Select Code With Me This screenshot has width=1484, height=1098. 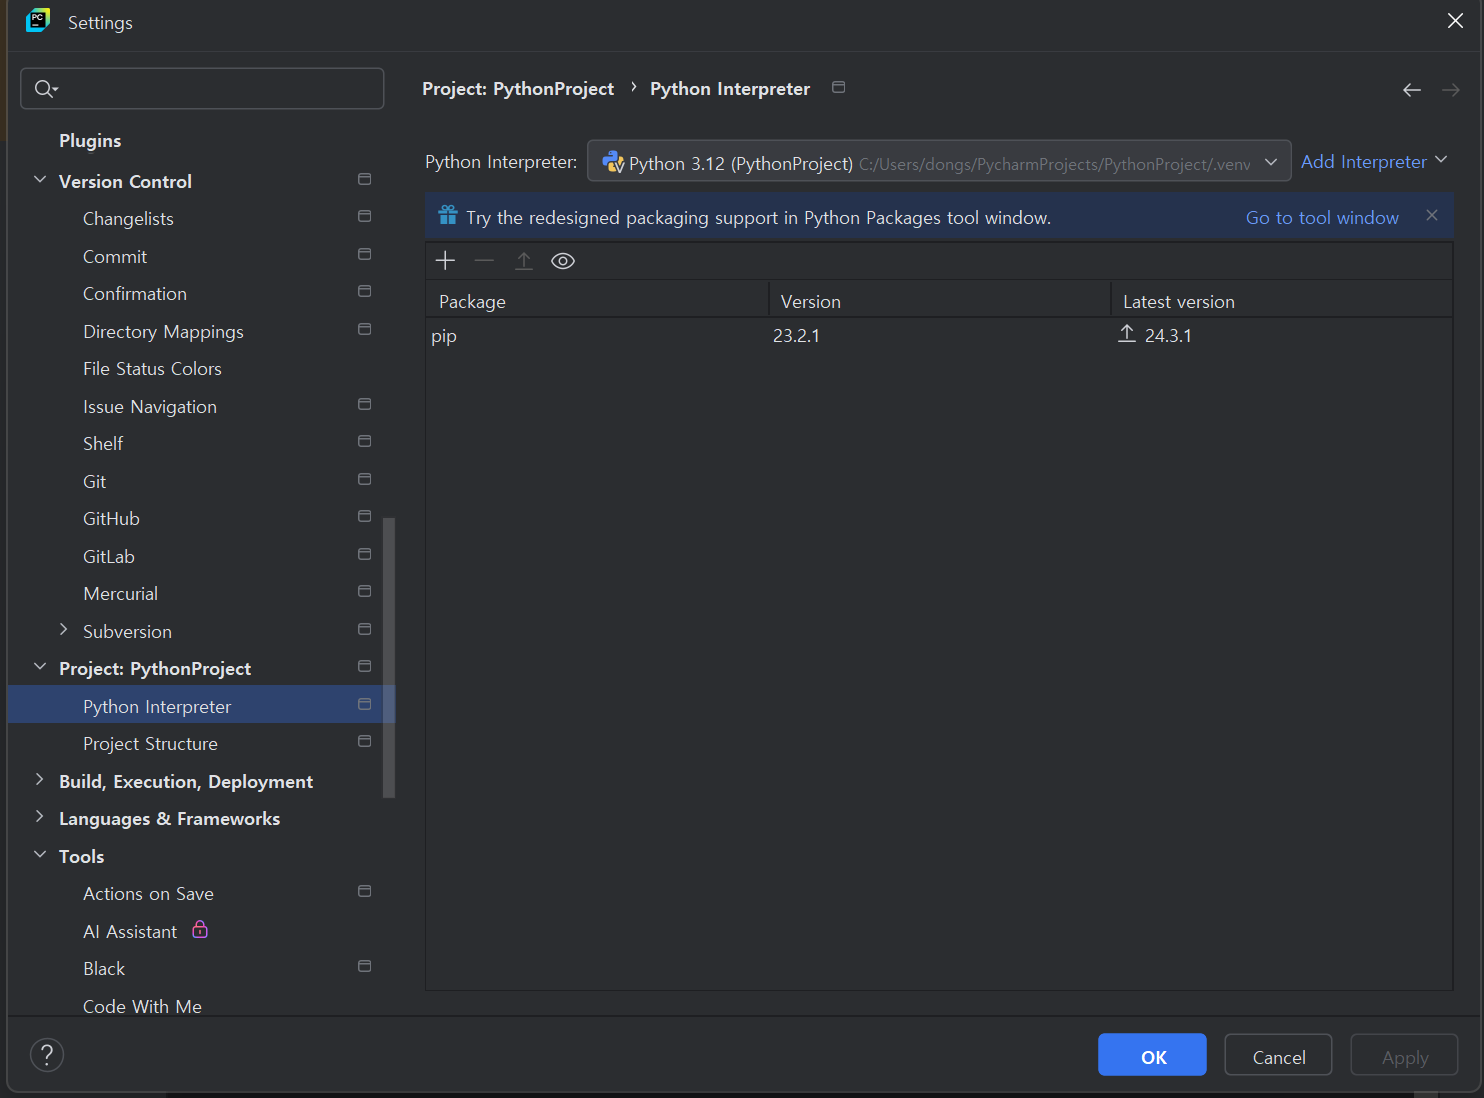coord(142,1006)
